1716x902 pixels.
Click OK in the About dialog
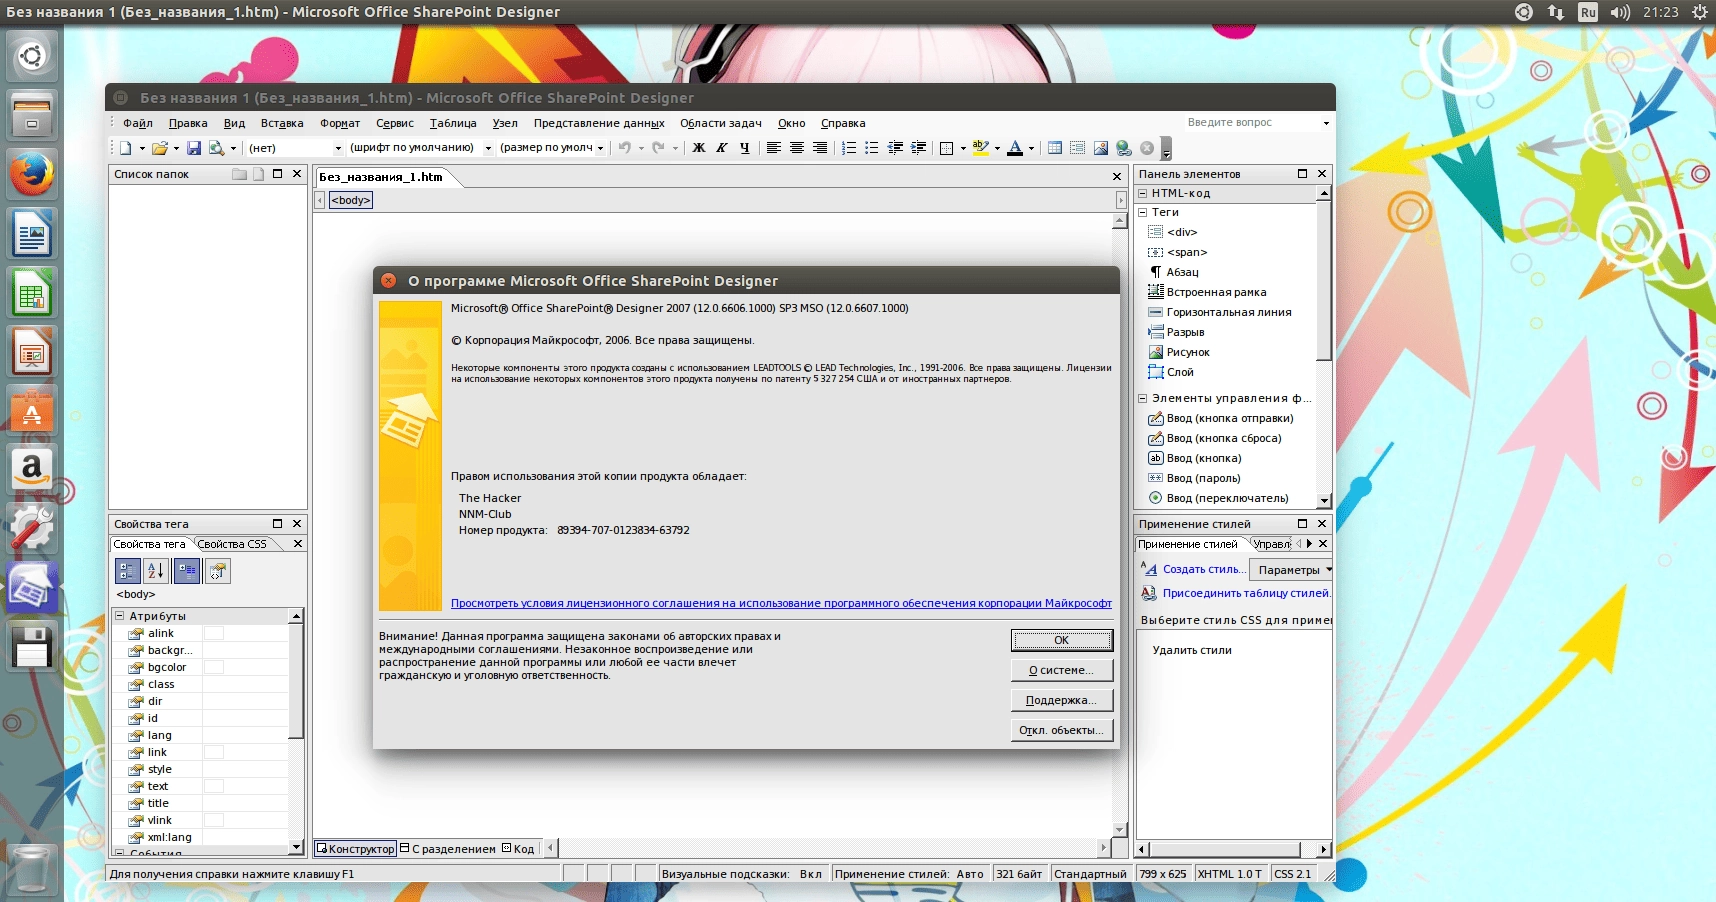[1061, 640]
